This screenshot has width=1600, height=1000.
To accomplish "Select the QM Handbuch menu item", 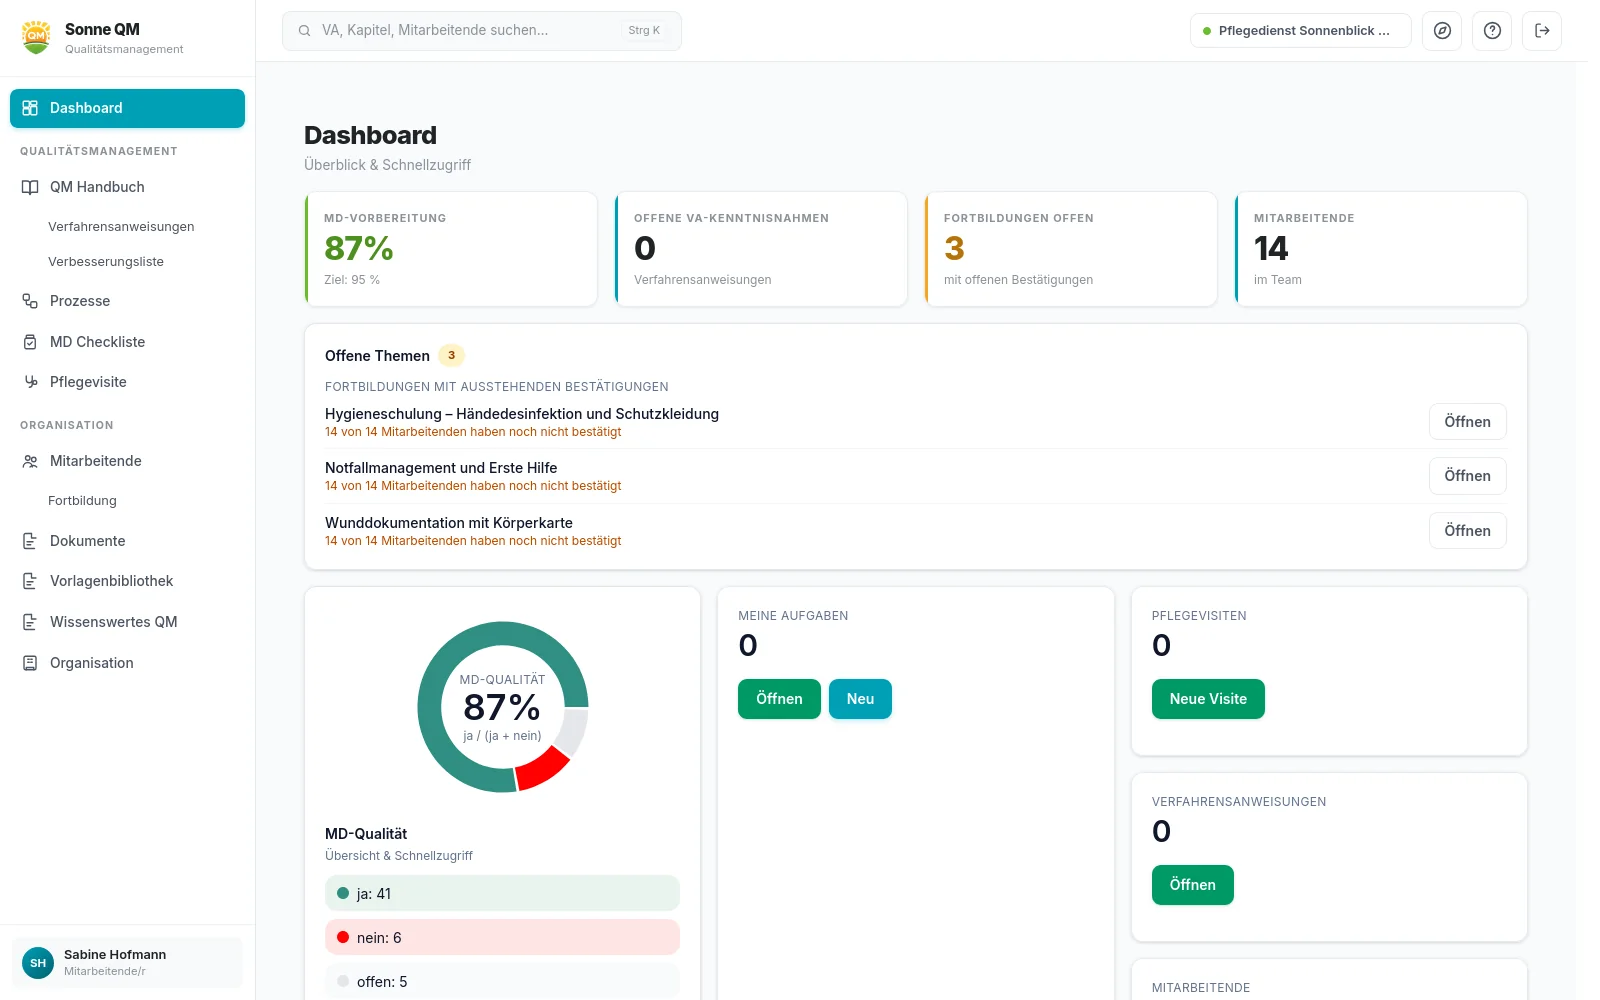I will pyautogui.click(x=127, y=187).
